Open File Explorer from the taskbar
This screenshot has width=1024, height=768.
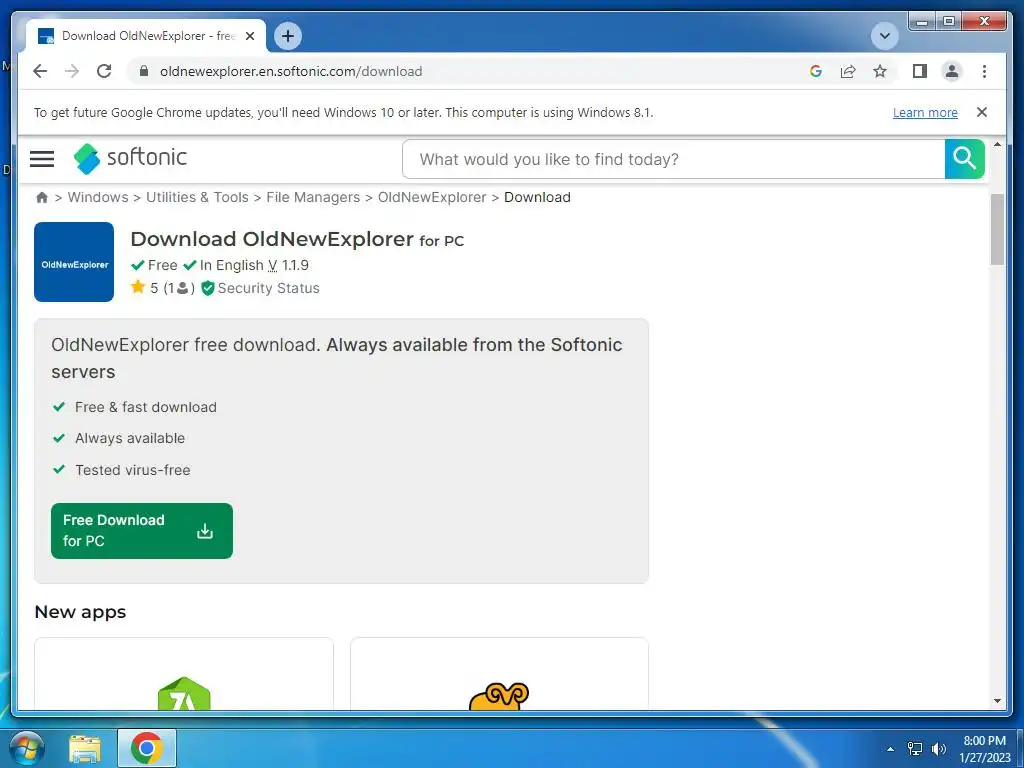pos(85,748)
